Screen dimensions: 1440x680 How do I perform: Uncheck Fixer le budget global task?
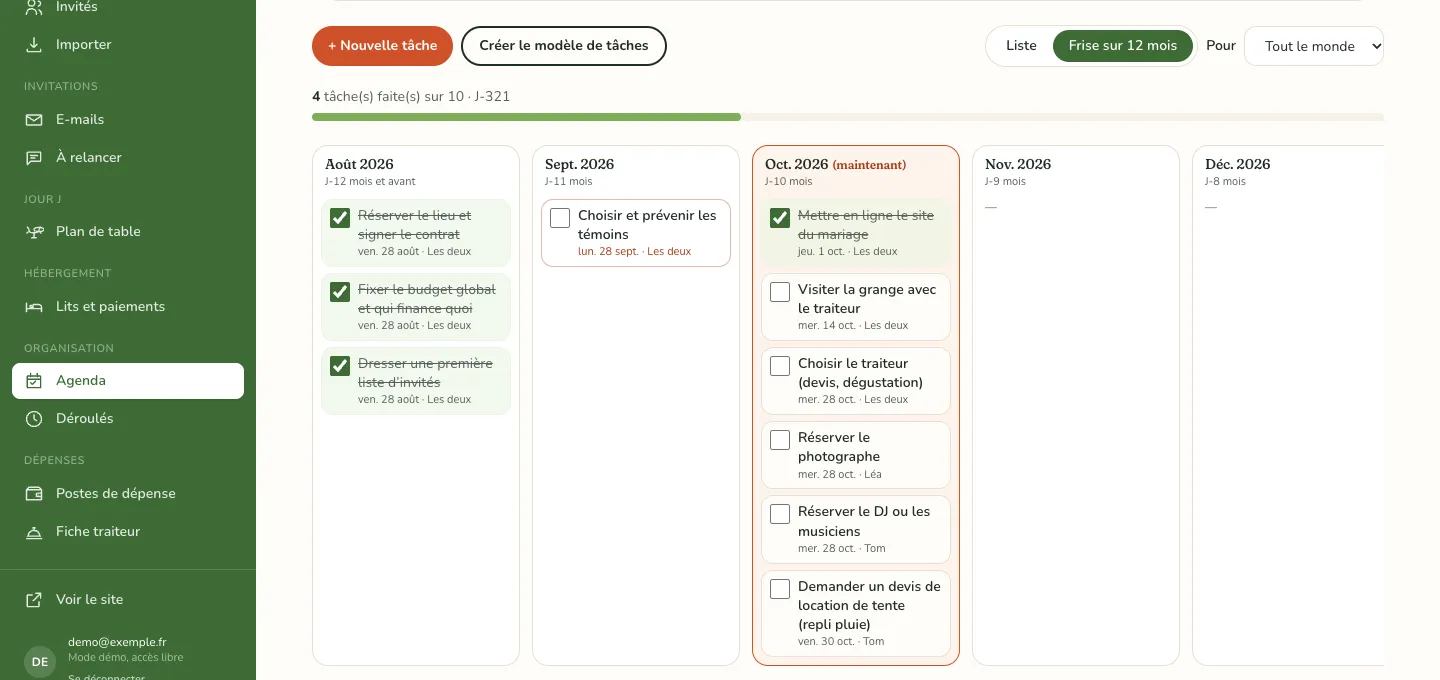point(340,292)
